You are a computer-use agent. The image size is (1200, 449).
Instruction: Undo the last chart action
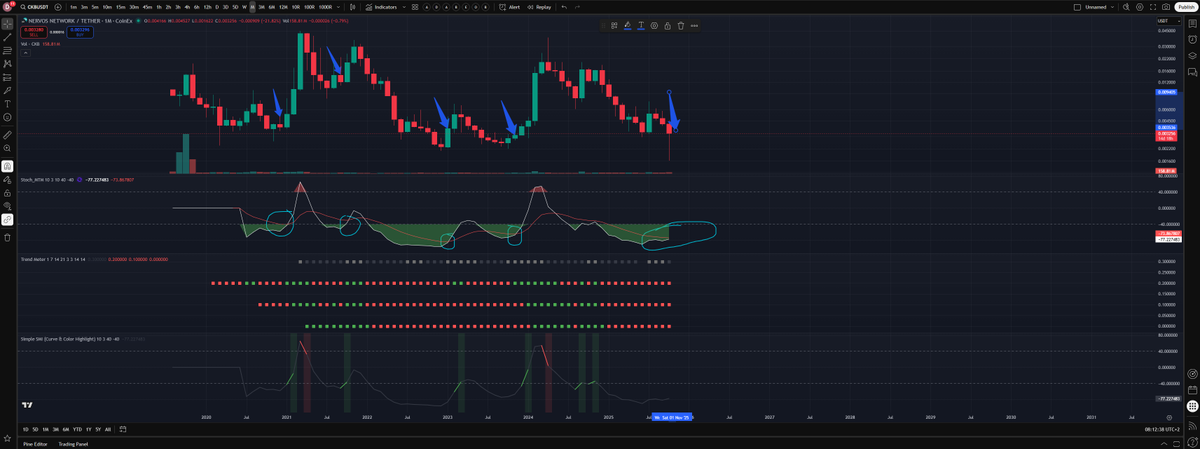pos(564,7)
